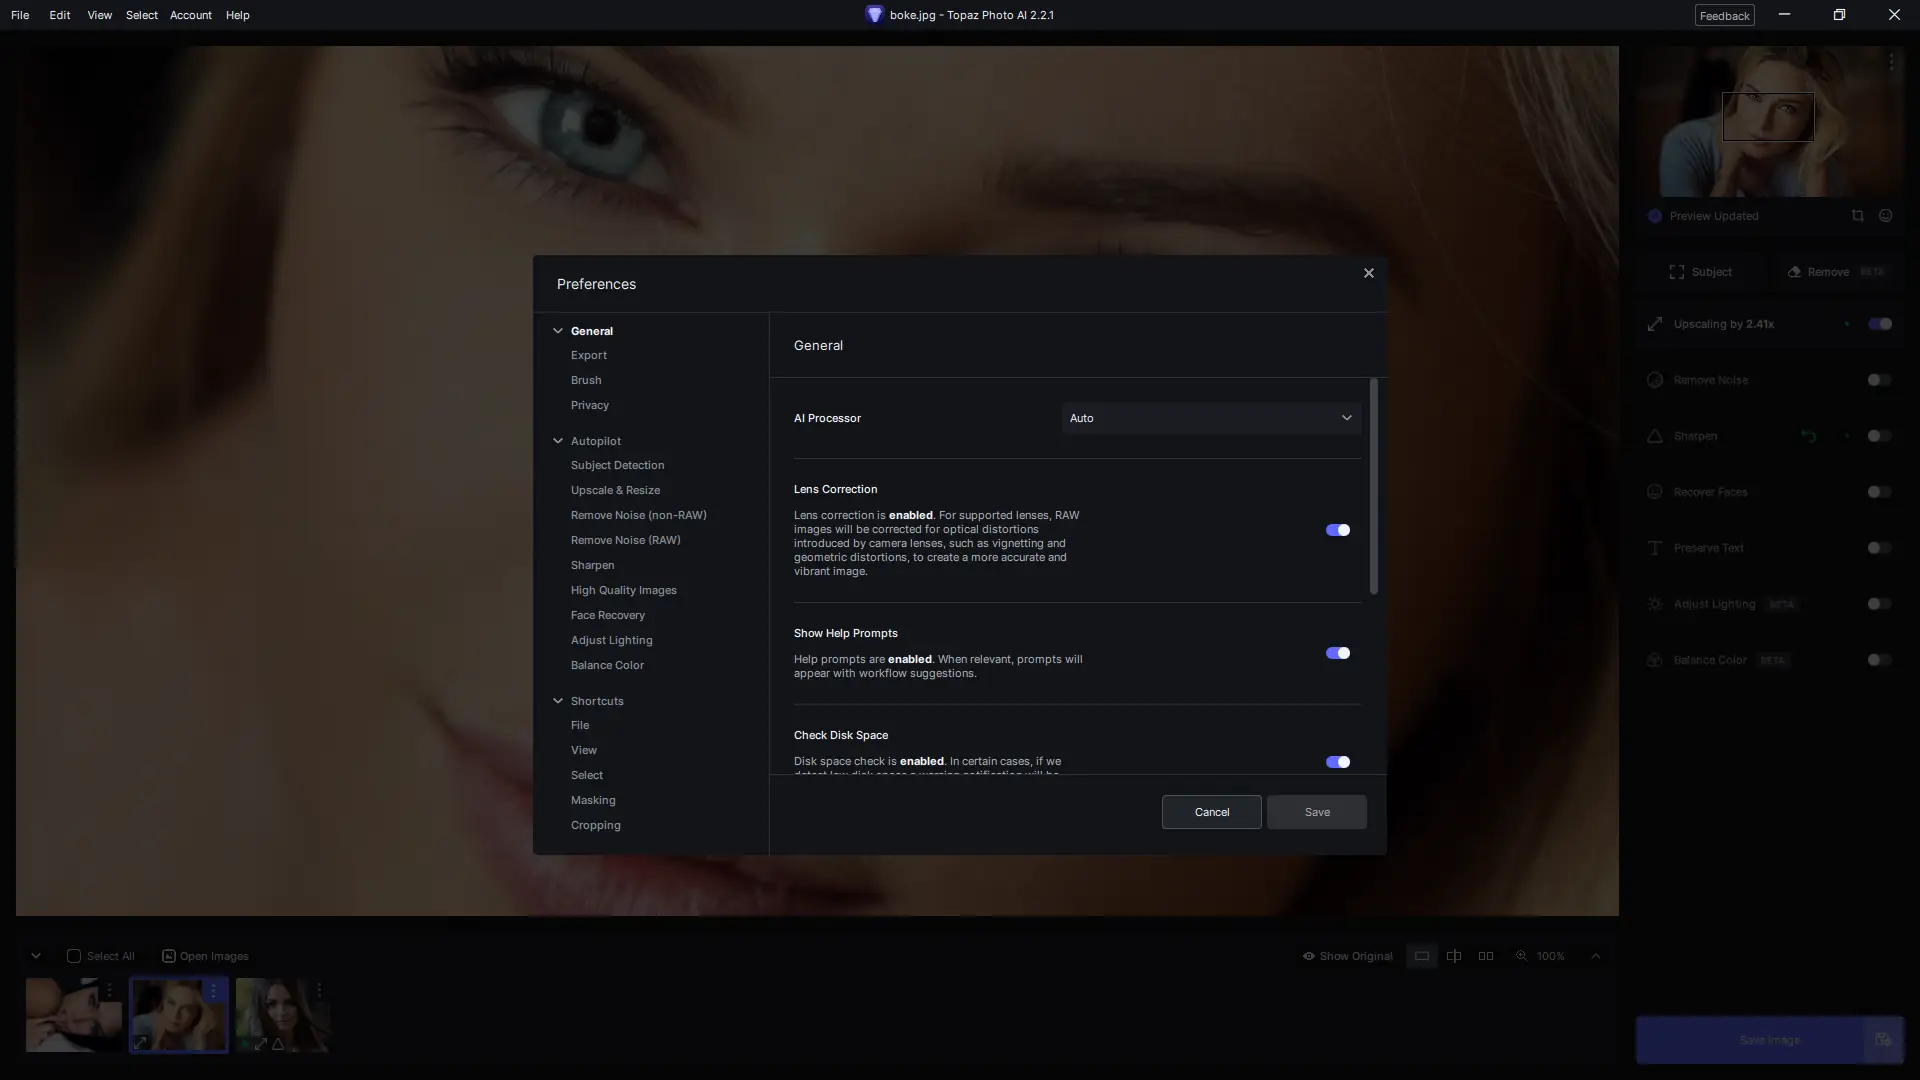This screenshot has width=1920, height=1080.
Task: Open the Export preferences page
Action: click(x=589, y=356)
